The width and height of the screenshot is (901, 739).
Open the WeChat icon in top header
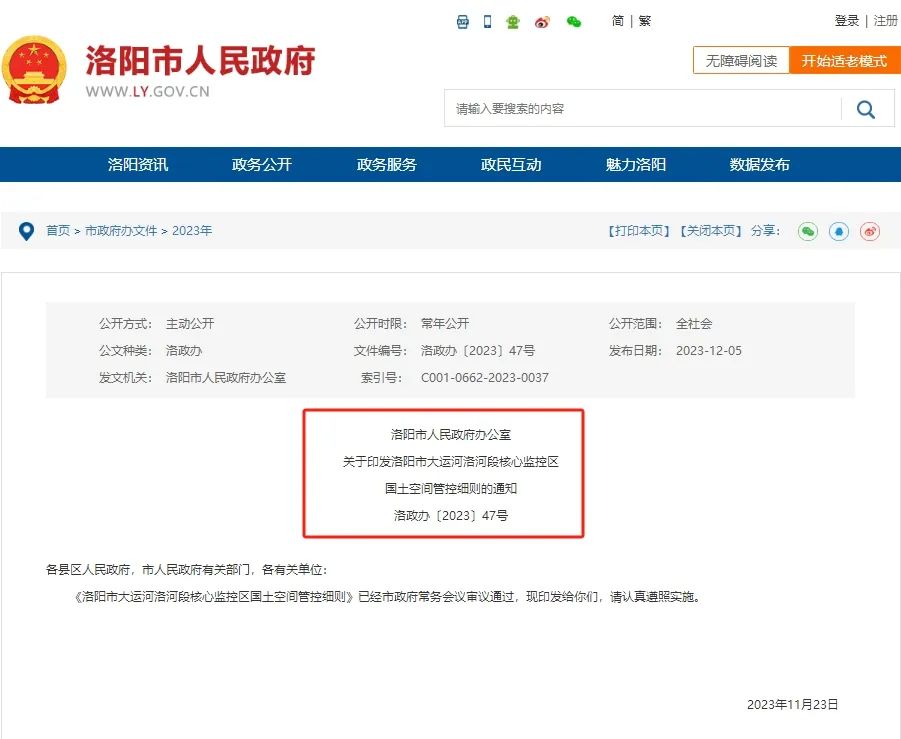[573, 21]
